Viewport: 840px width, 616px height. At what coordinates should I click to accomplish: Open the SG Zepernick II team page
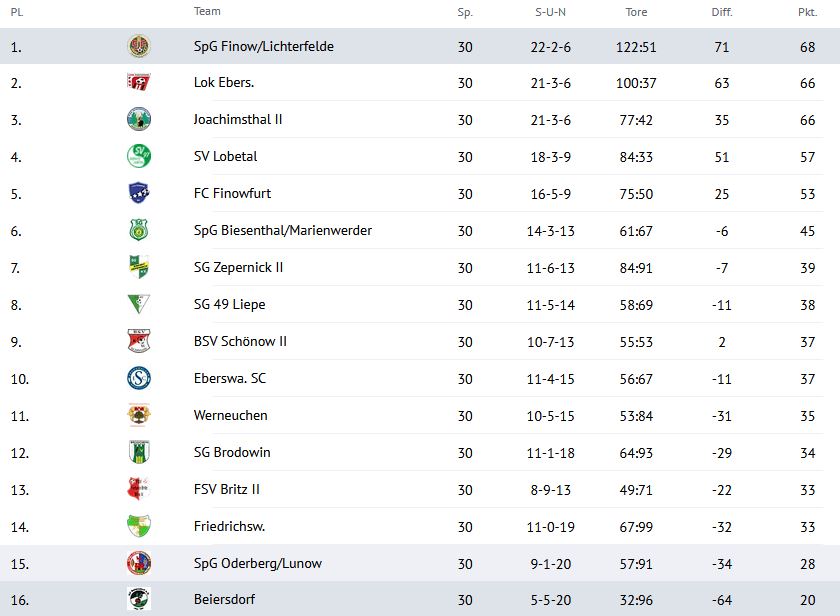(238, 267)
